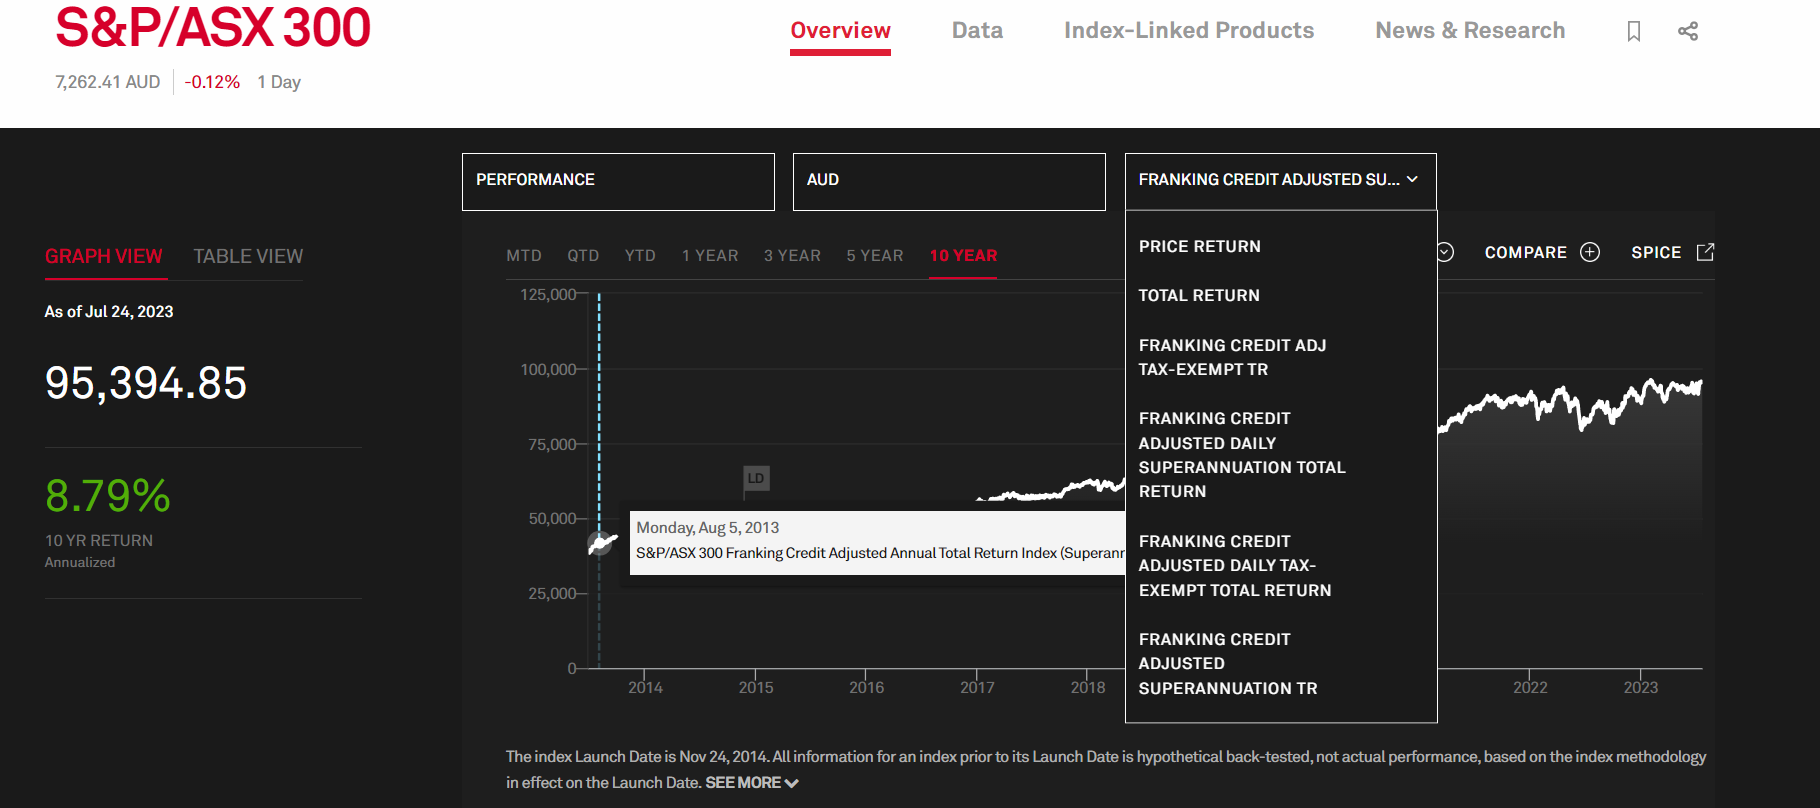
Task: Click the plus icon beside COMPARE
Action: click(x=1590, y=252)
